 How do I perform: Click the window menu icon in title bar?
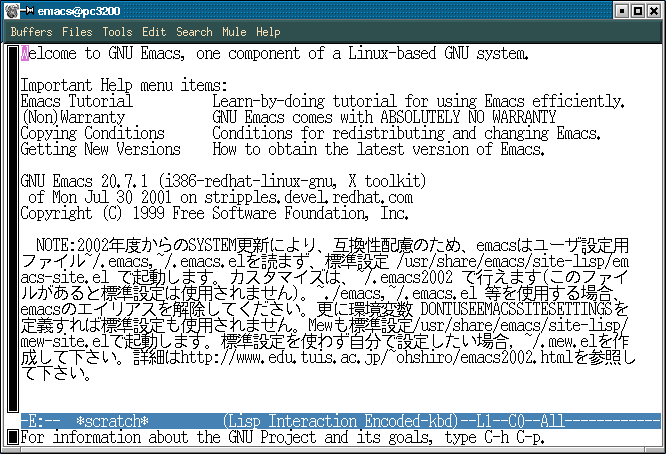[12, 11]
